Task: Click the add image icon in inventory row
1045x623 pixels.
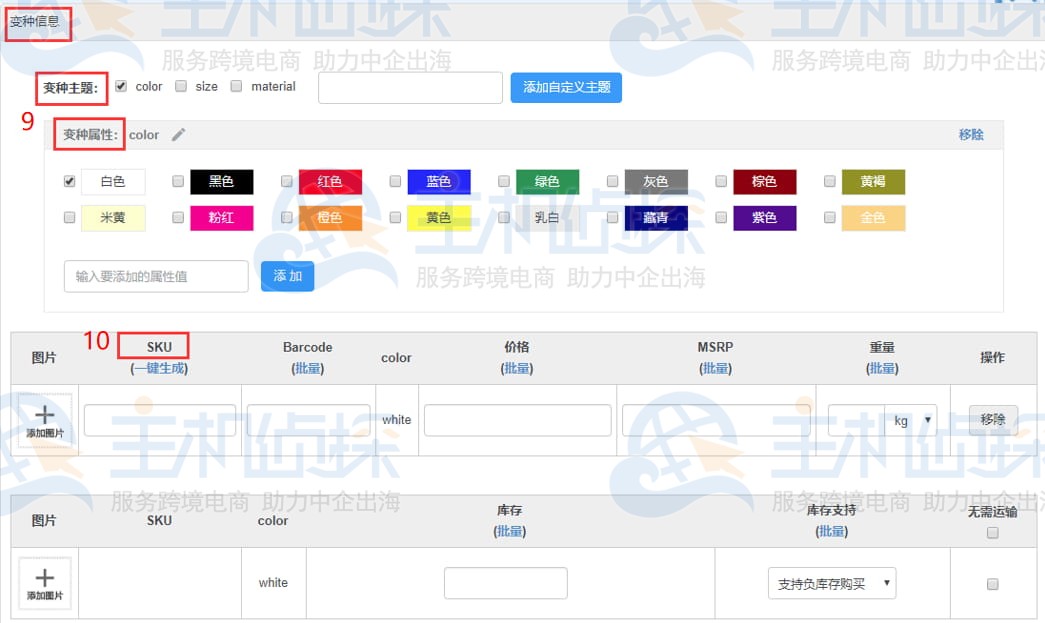Action: point(44,582)
